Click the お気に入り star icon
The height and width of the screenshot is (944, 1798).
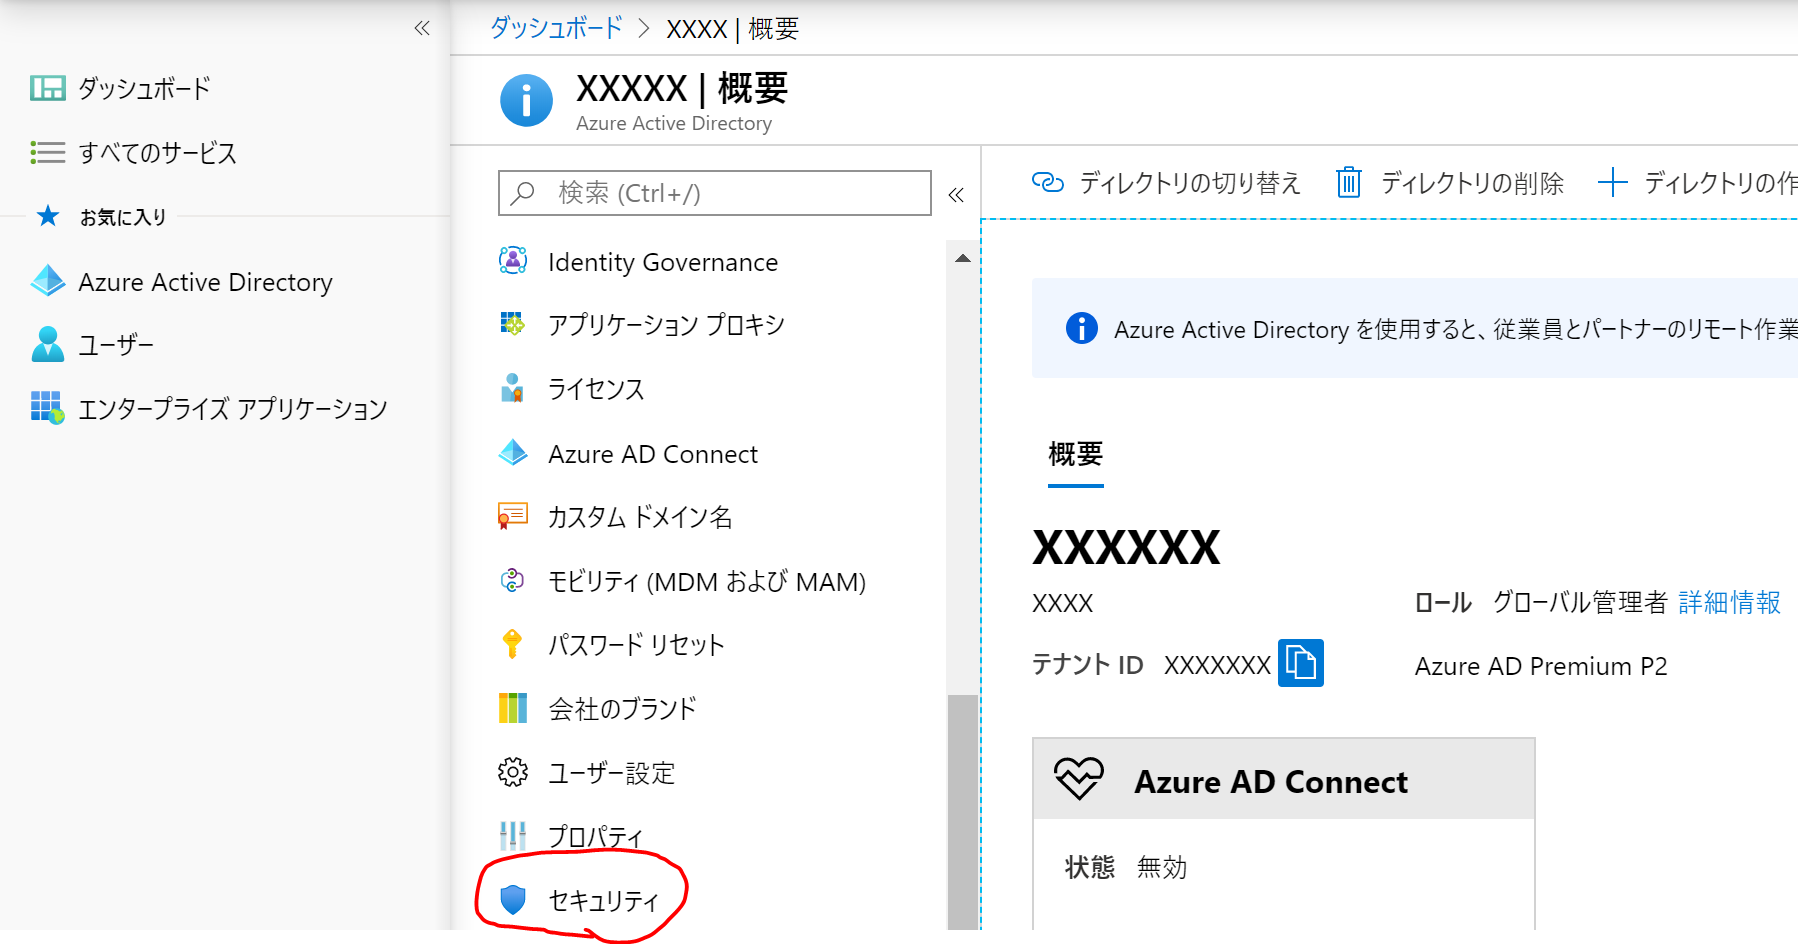click(x=47, y=216)
